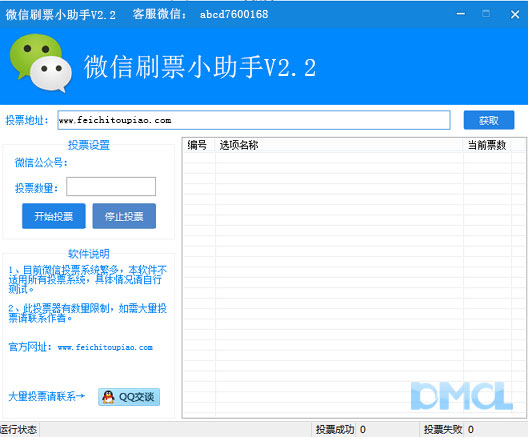The height and width of the screenshot is (437, 528).
Task: Close the 微信刷票小助手 window
Action: [x=515, y=14]
